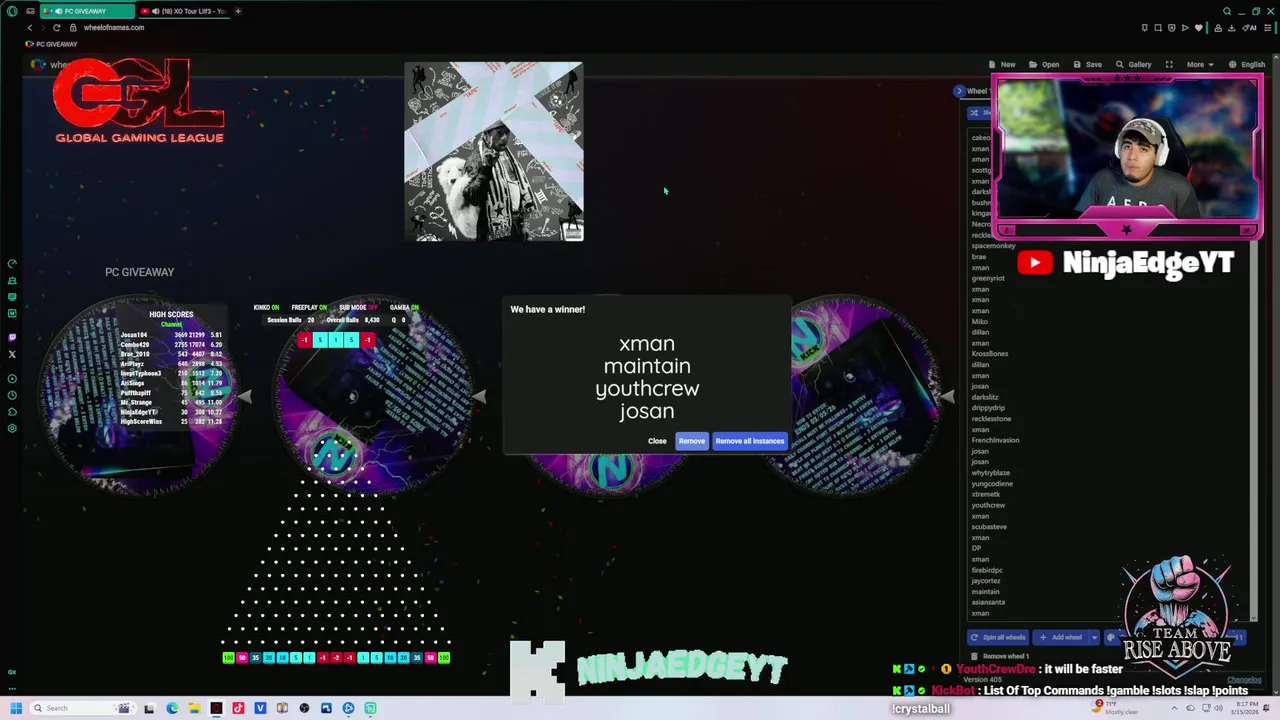
Task: Open the ad blocker shield icon
Action: [x=1172, y=28]
